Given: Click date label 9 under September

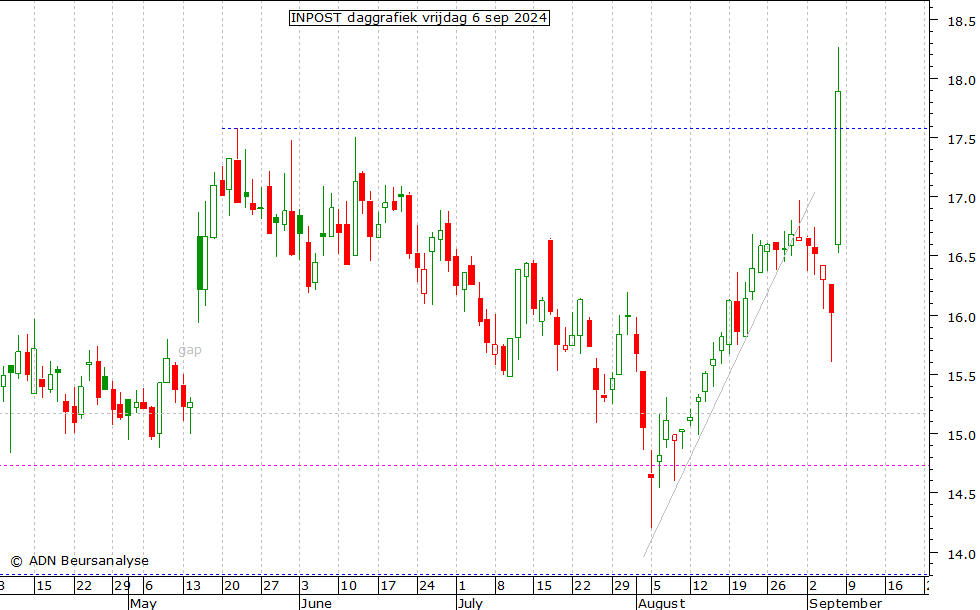Looking at the screenshot, I should coord(851,586).
